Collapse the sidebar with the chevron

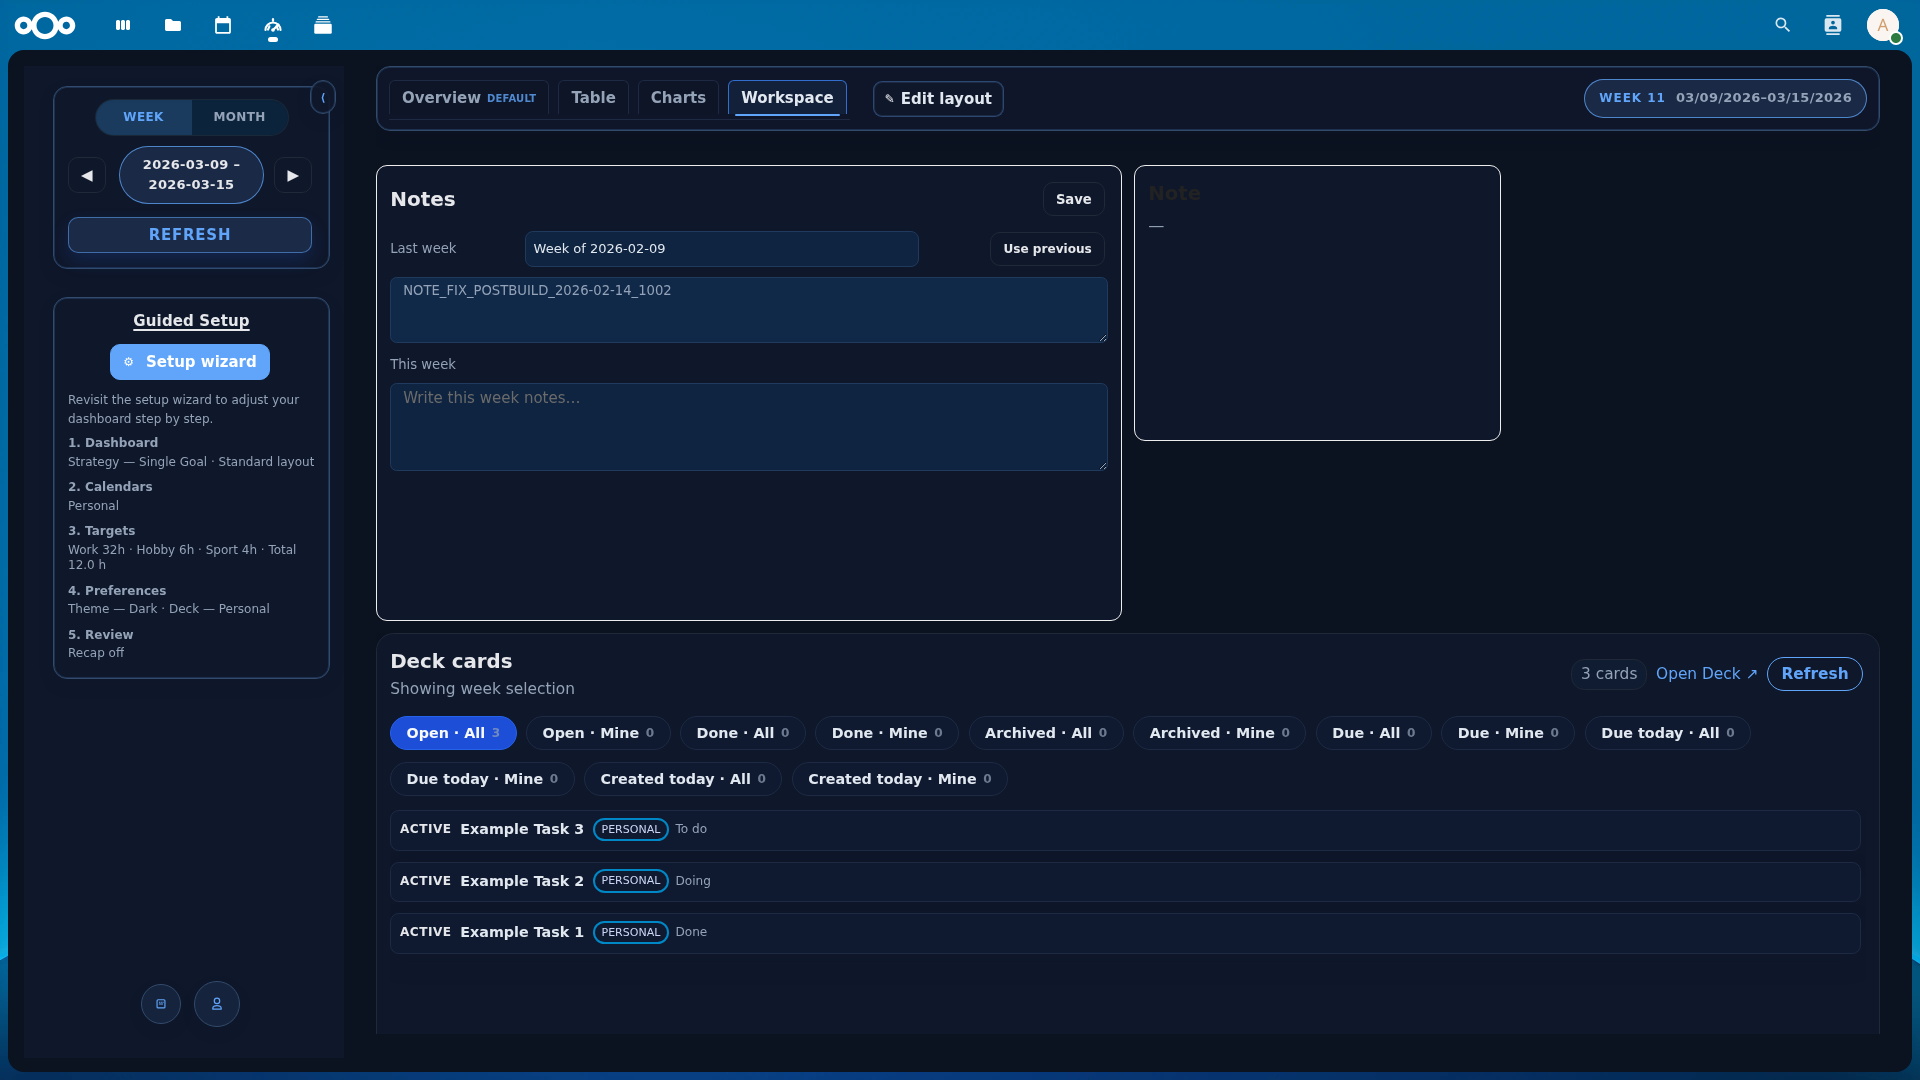323,98
